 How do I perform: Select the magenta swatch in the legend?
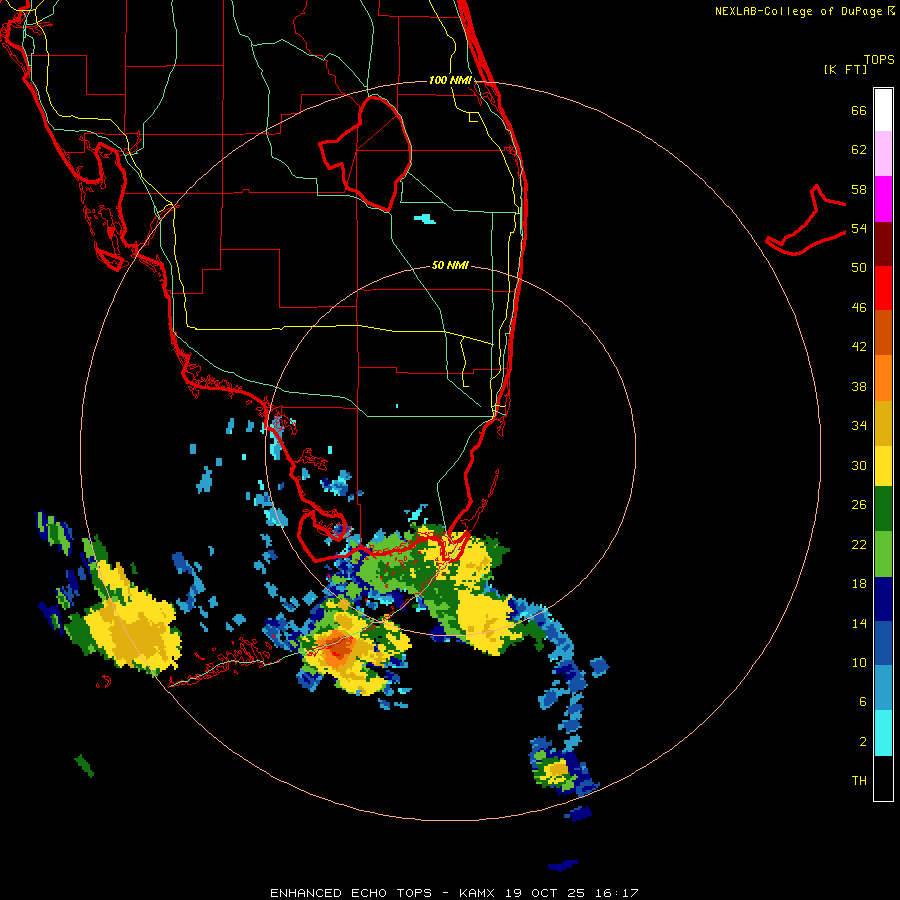(x=883, y=199)
